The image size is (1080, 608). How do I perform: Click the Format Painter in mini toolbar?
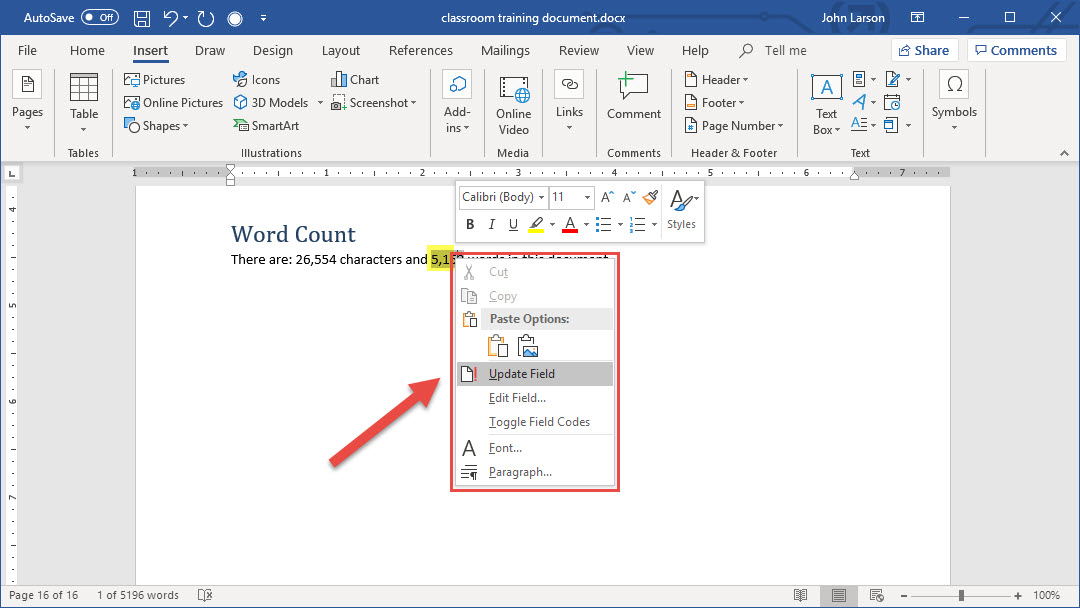pos(651,198)
